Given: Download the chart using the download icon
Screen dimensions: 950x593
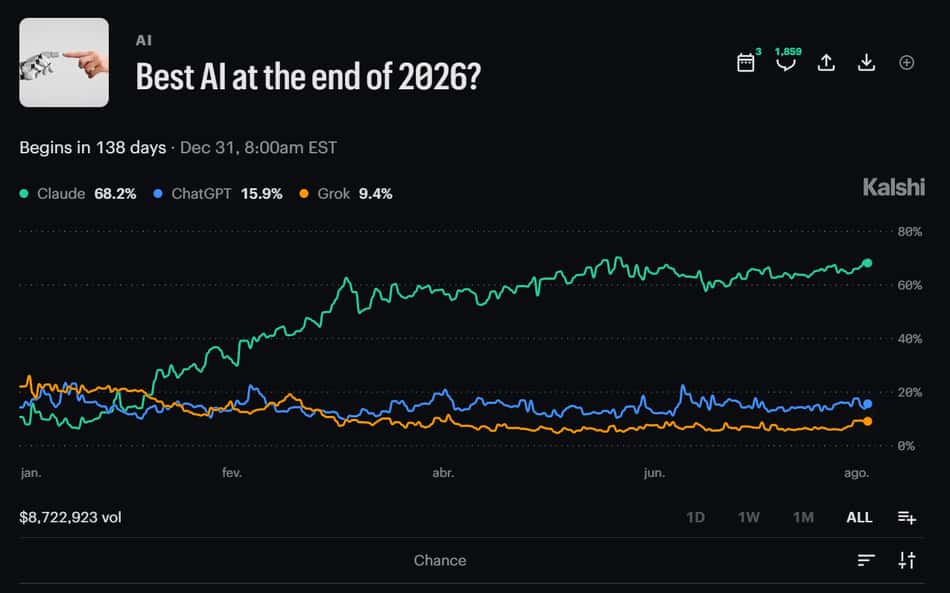Looking at the screenshot, I should (x=866, y=62).
